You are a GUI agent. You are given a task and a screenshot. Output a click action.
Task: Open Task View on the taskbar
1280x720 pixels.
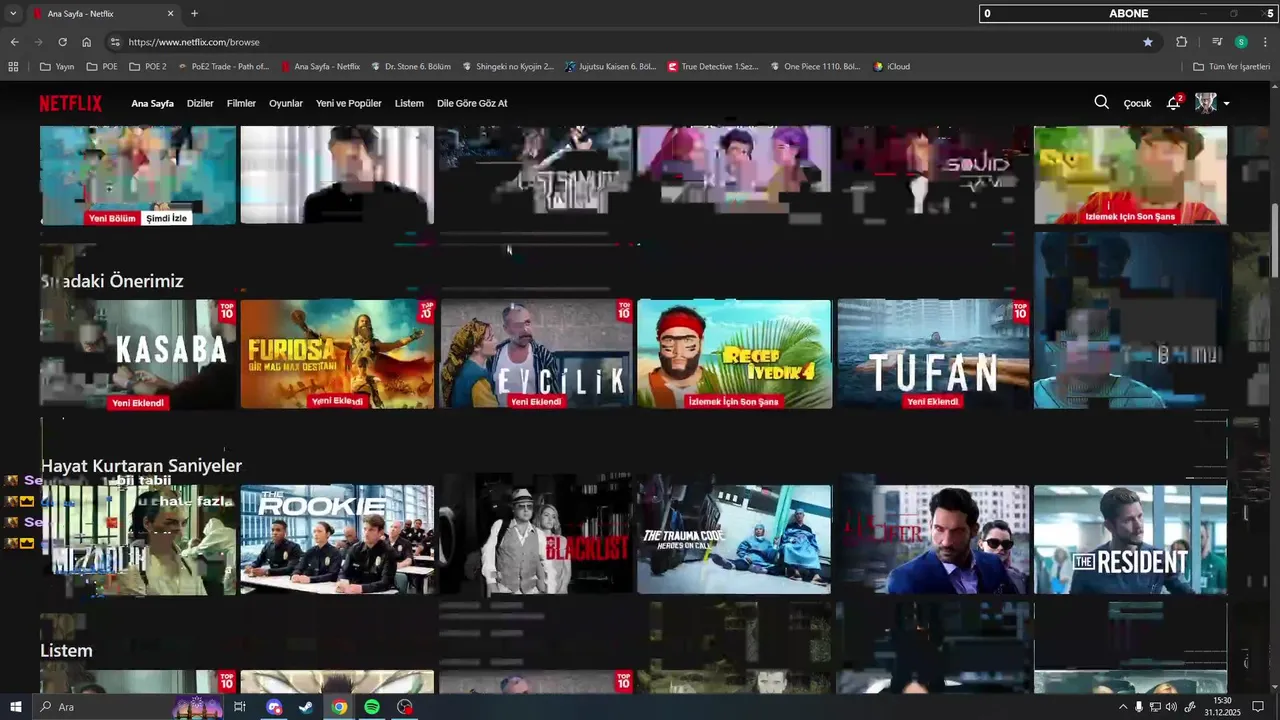240,707
